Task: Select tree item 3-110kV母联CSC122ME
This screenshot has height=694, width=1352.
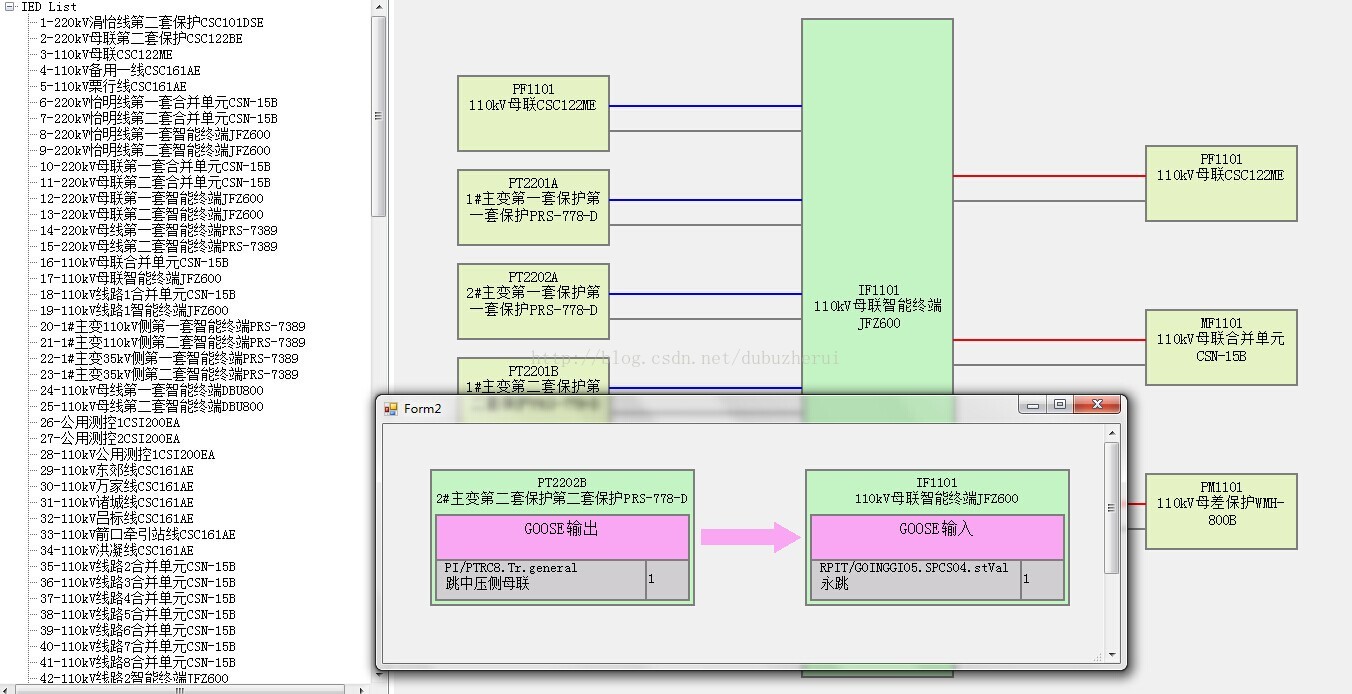Action: (106, 54)
